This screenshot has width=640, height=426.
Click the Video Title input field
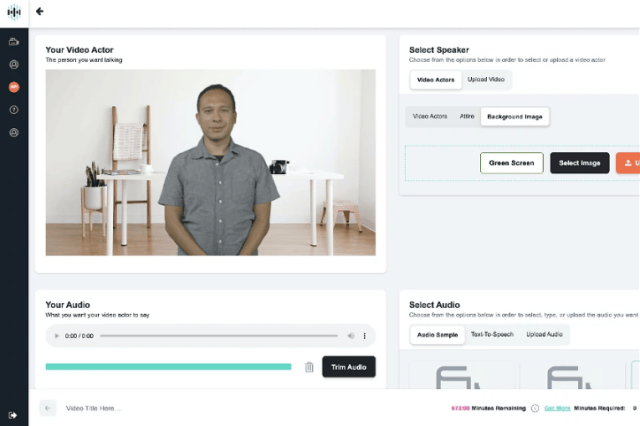tap(150, 408)
